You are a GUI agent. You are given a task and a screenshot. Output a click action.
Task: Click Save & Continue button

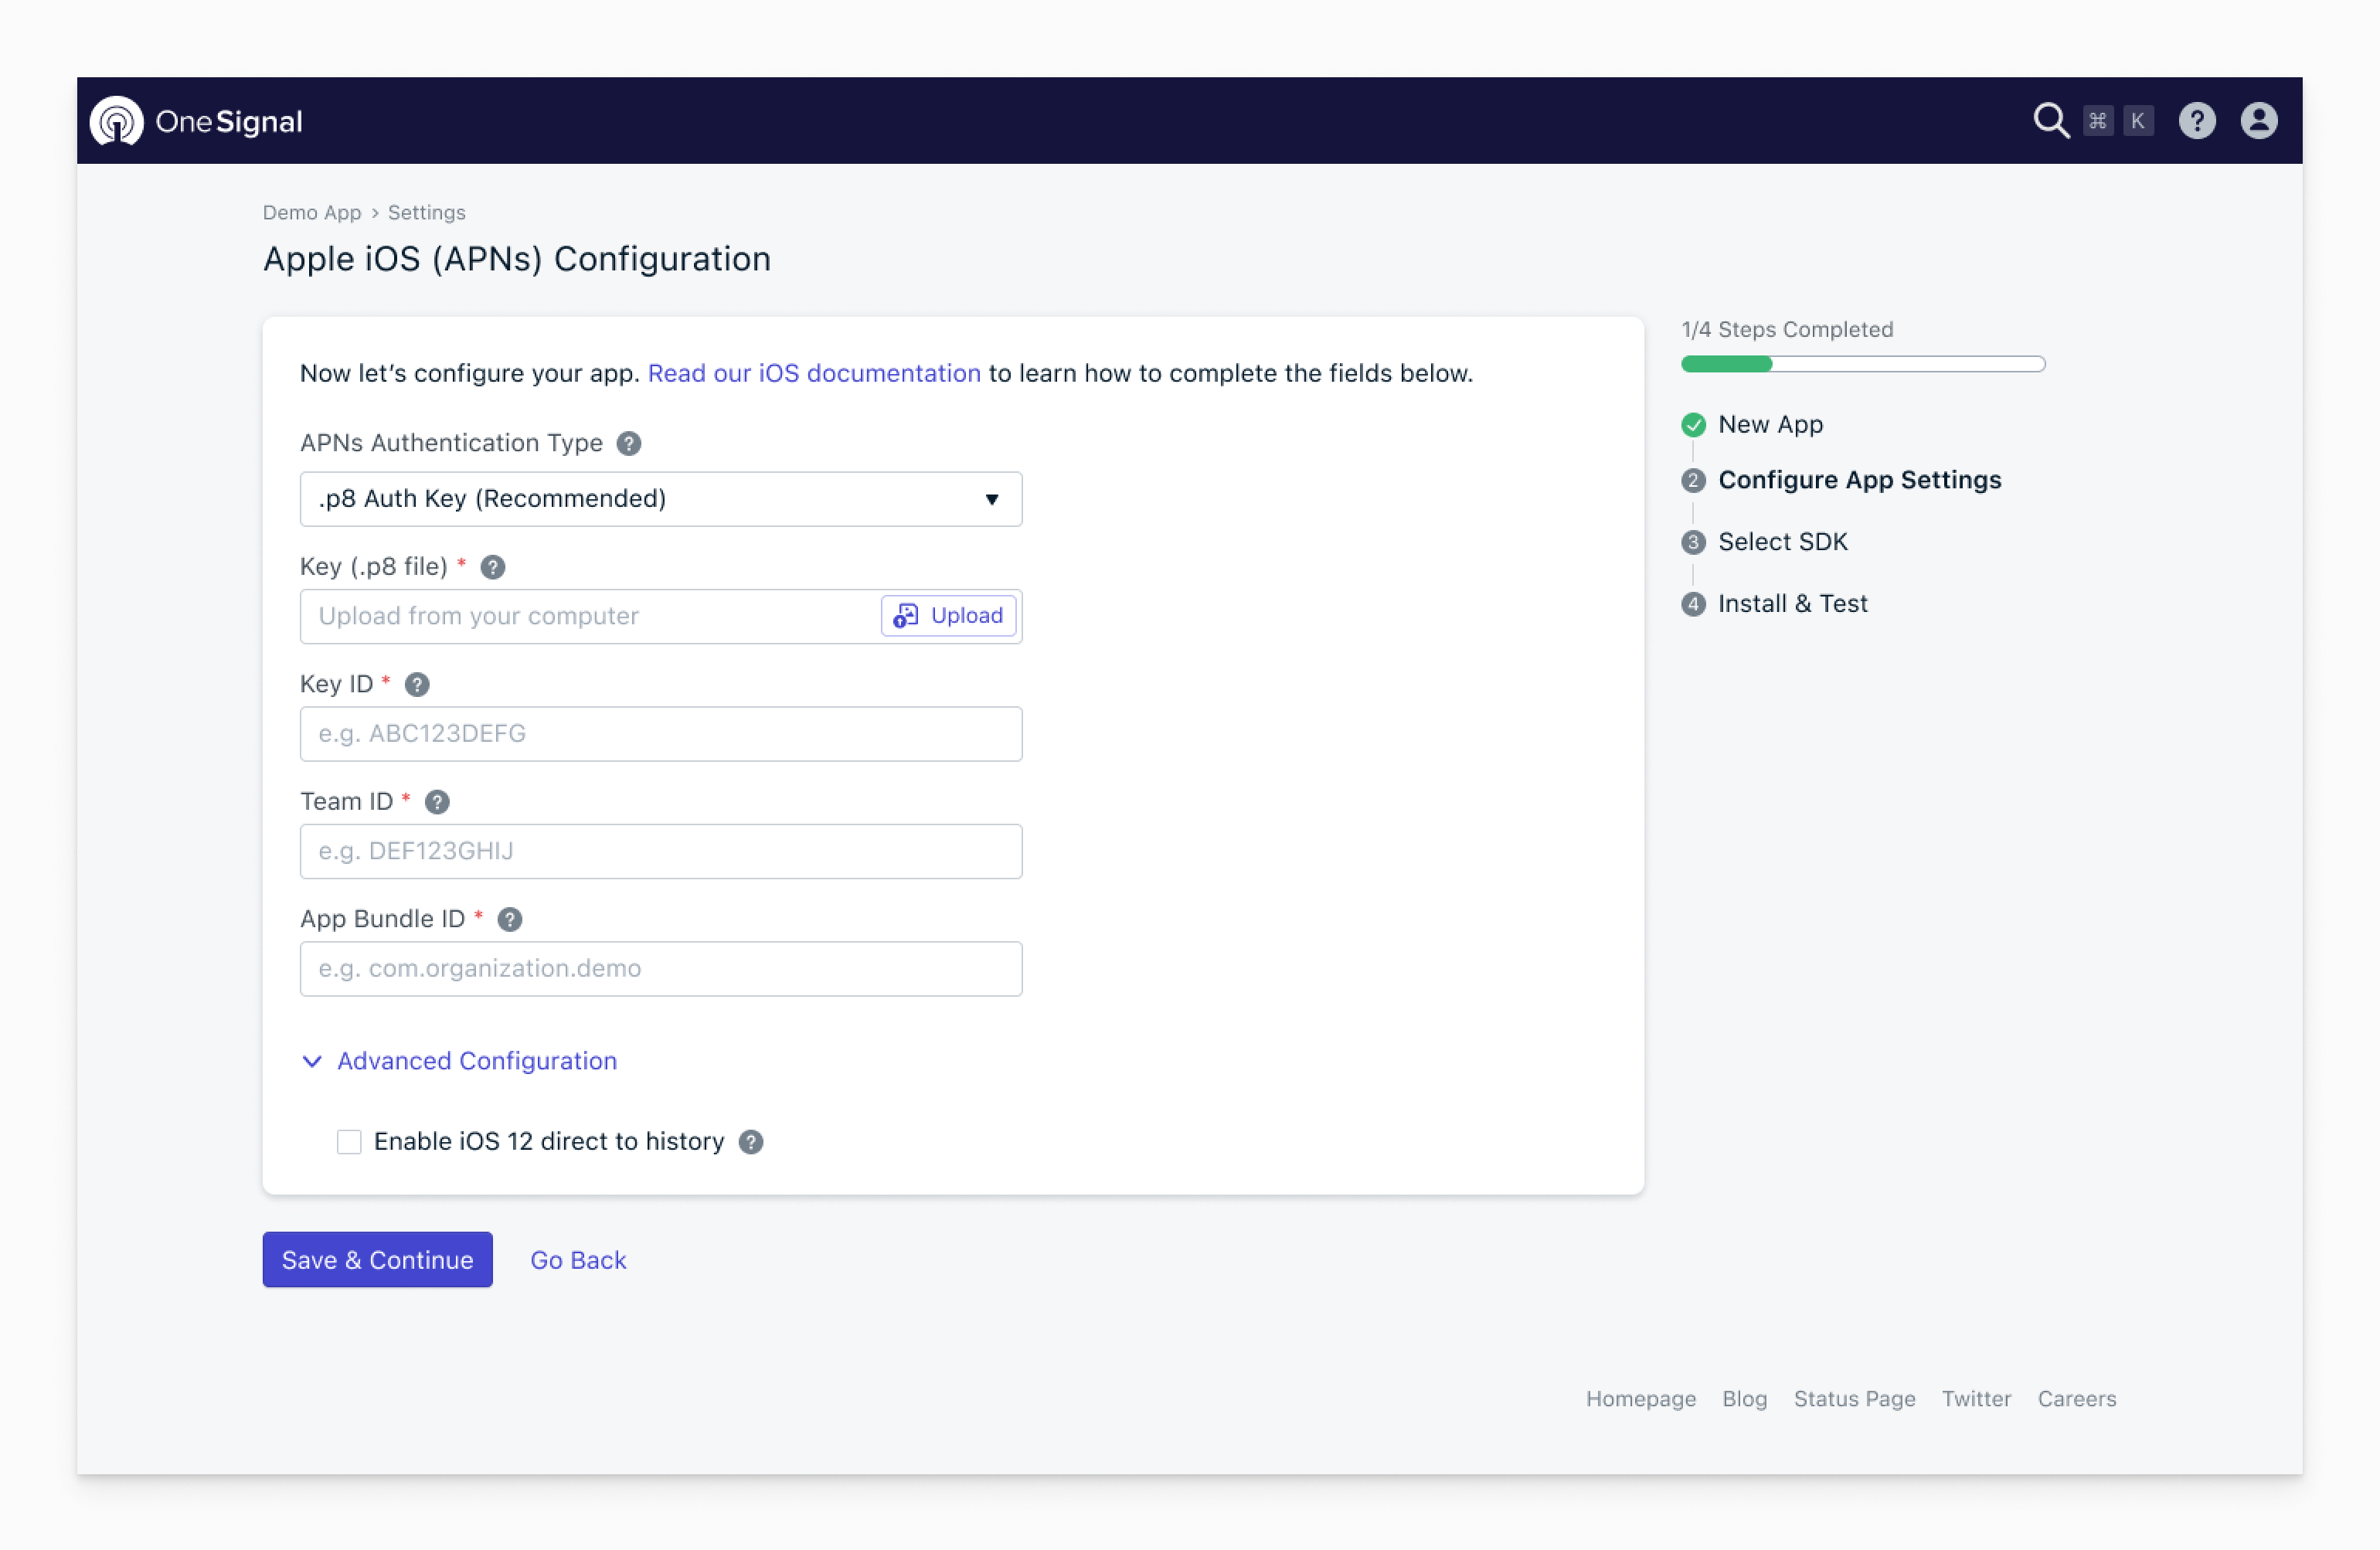pos(377,1260)
